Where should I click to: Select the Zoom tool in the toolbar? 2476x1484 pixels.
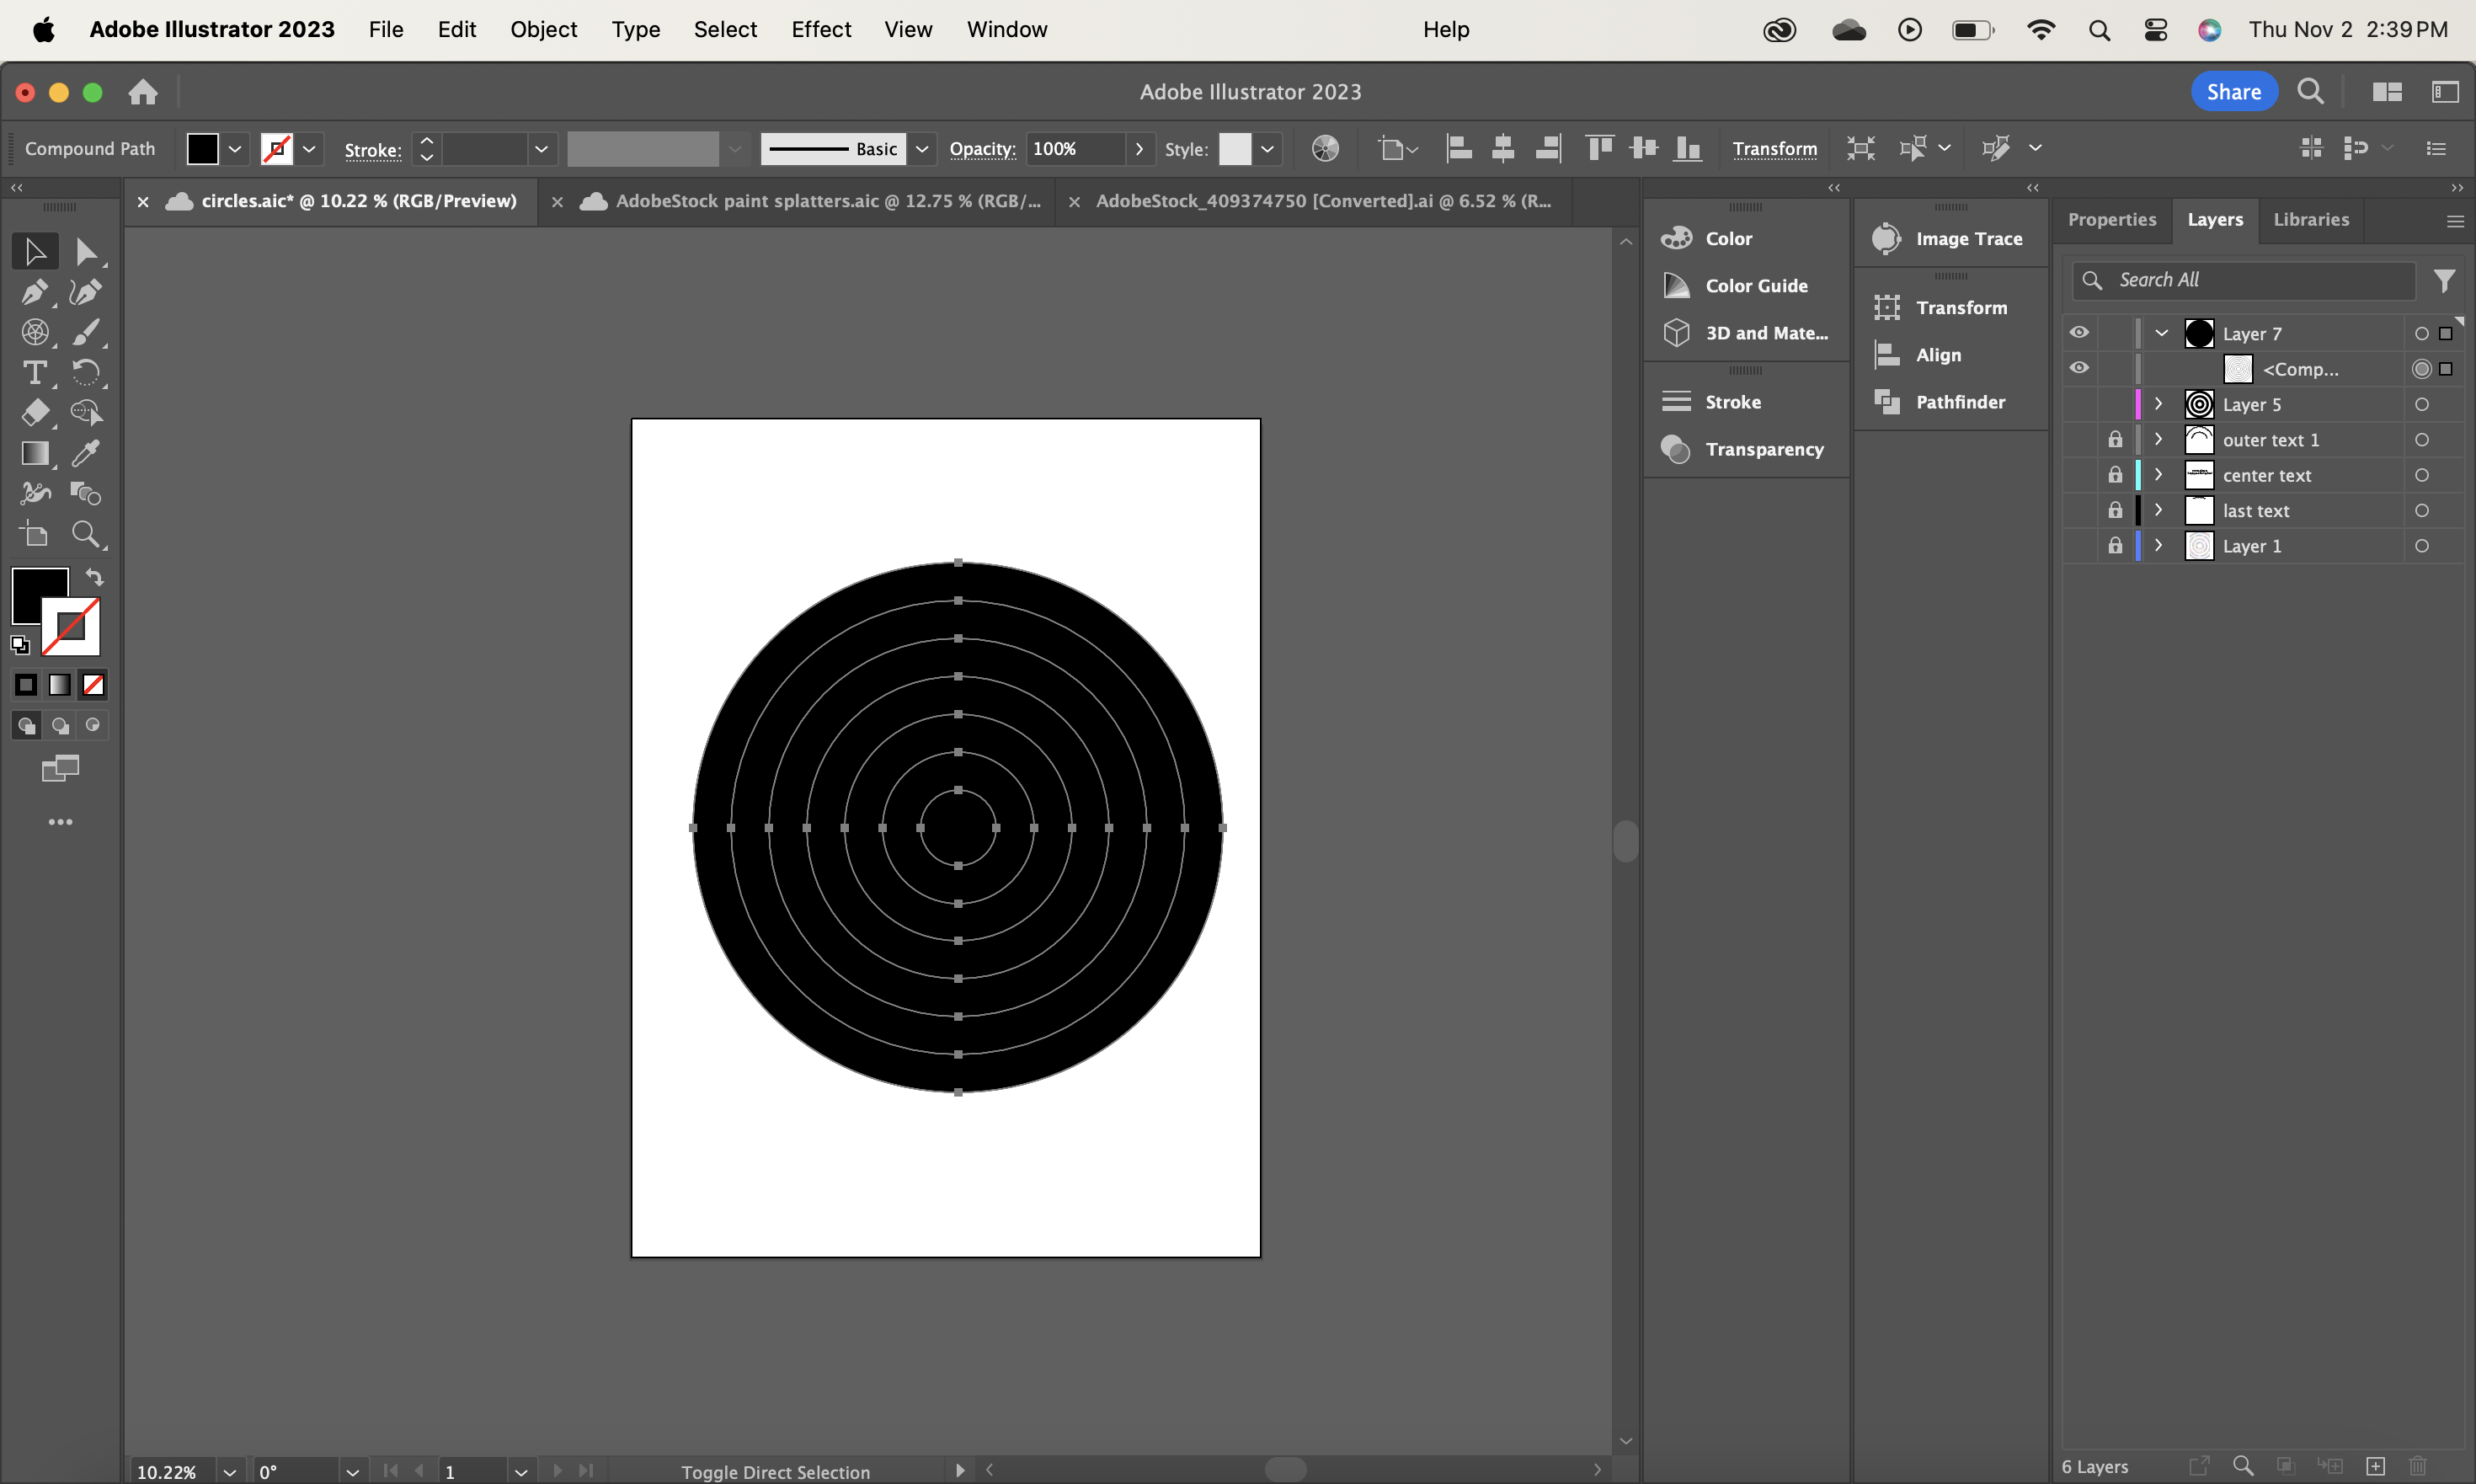(86, 535)
